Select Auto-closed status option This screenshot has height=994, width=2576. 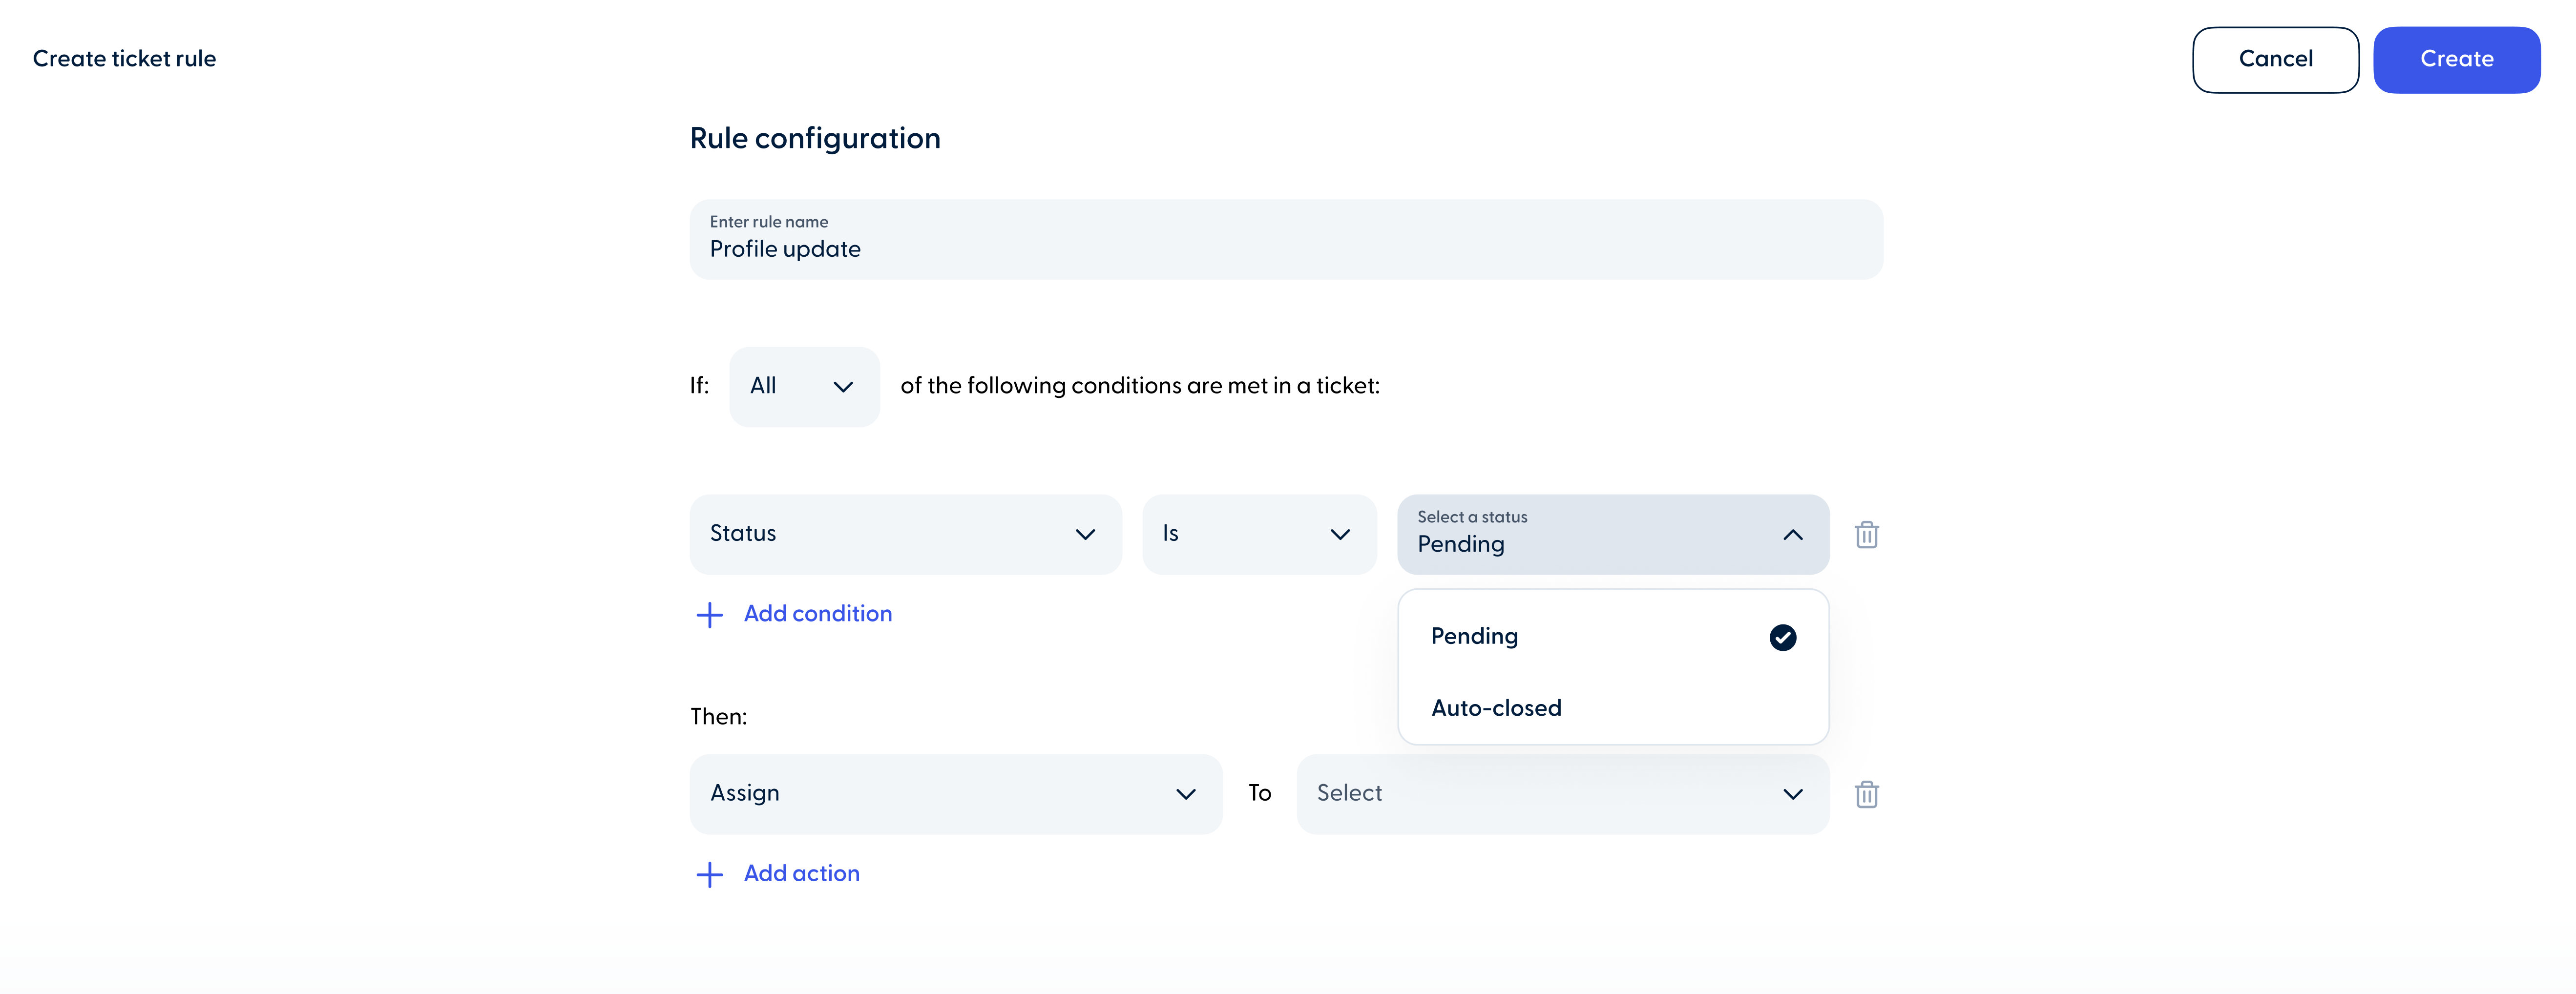click(1495, 707)
